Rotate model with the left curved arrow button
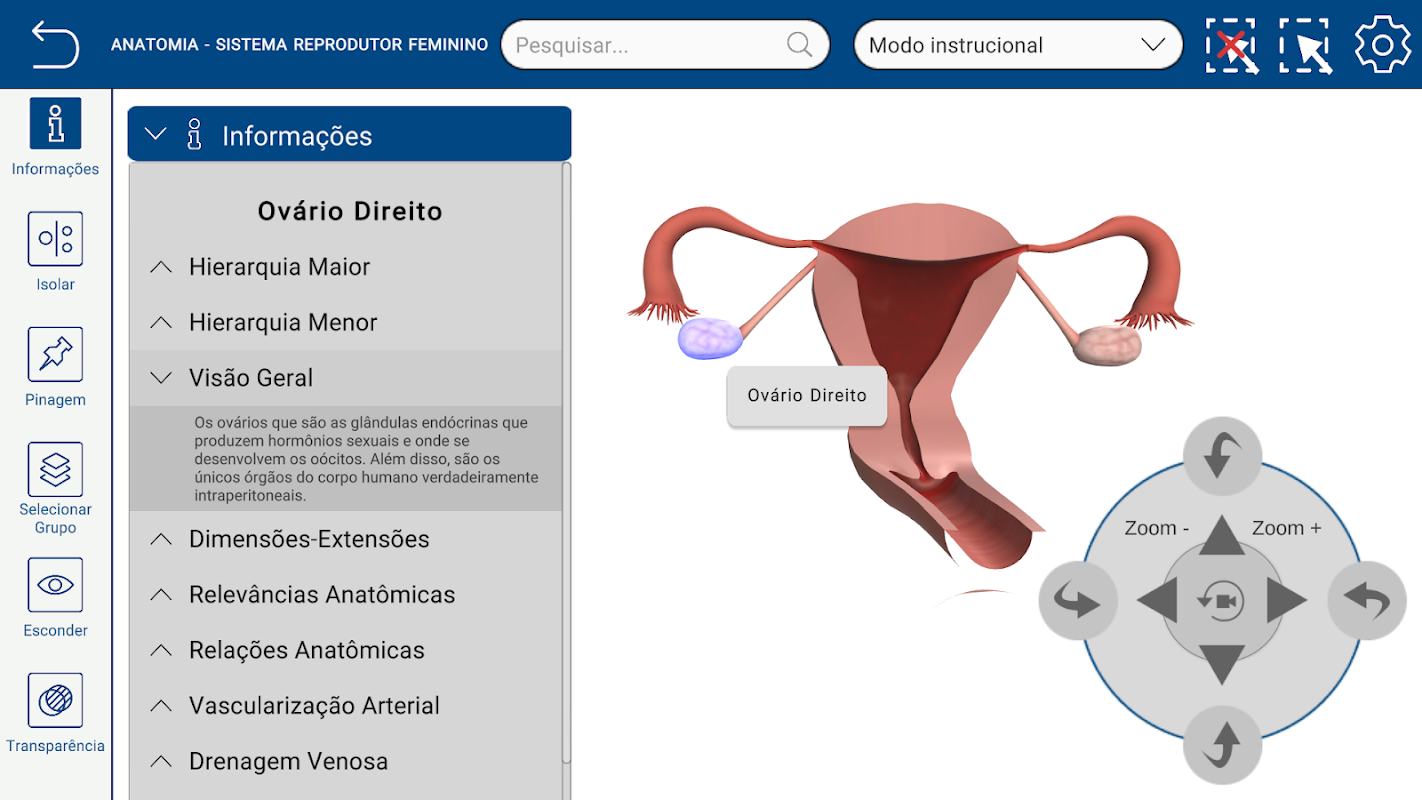Image resolution: width=1422 pixels, height=800 pixels. [x=1078, y=601]
